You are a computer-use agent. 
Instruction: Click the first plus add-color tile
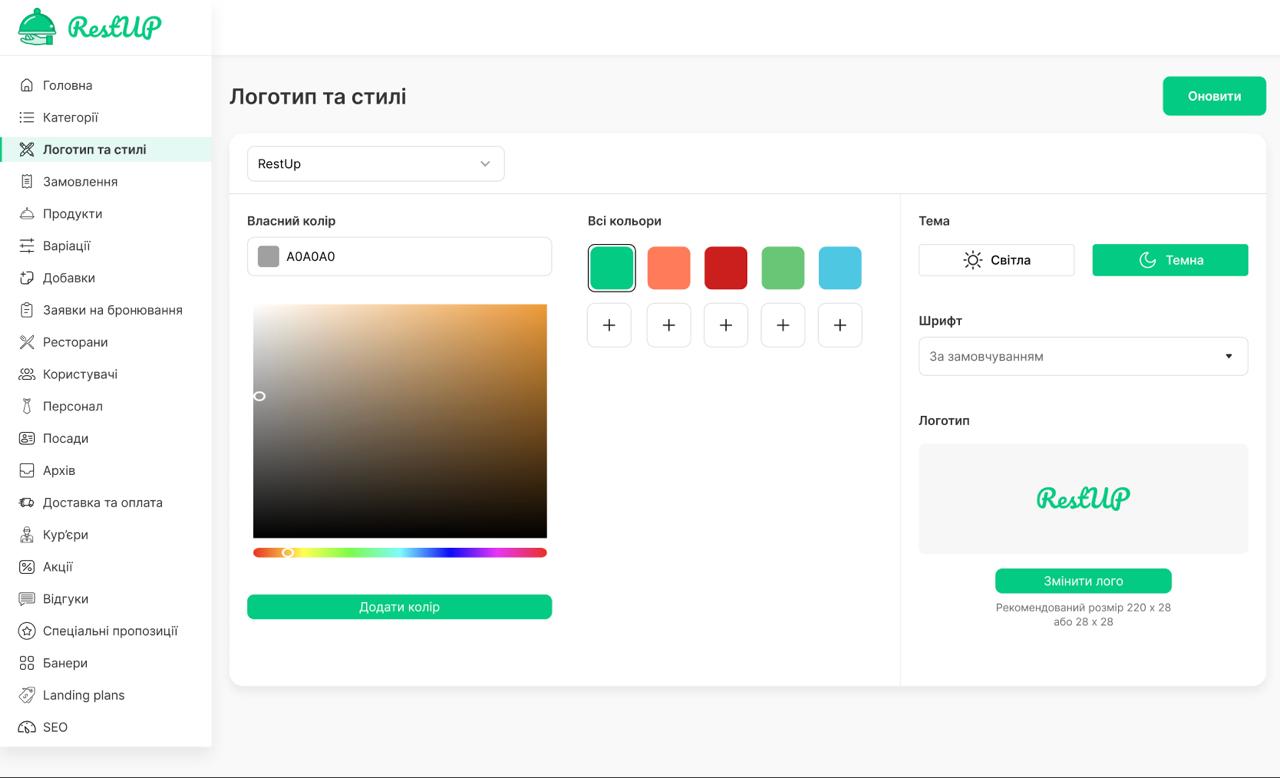pos(609,325)
